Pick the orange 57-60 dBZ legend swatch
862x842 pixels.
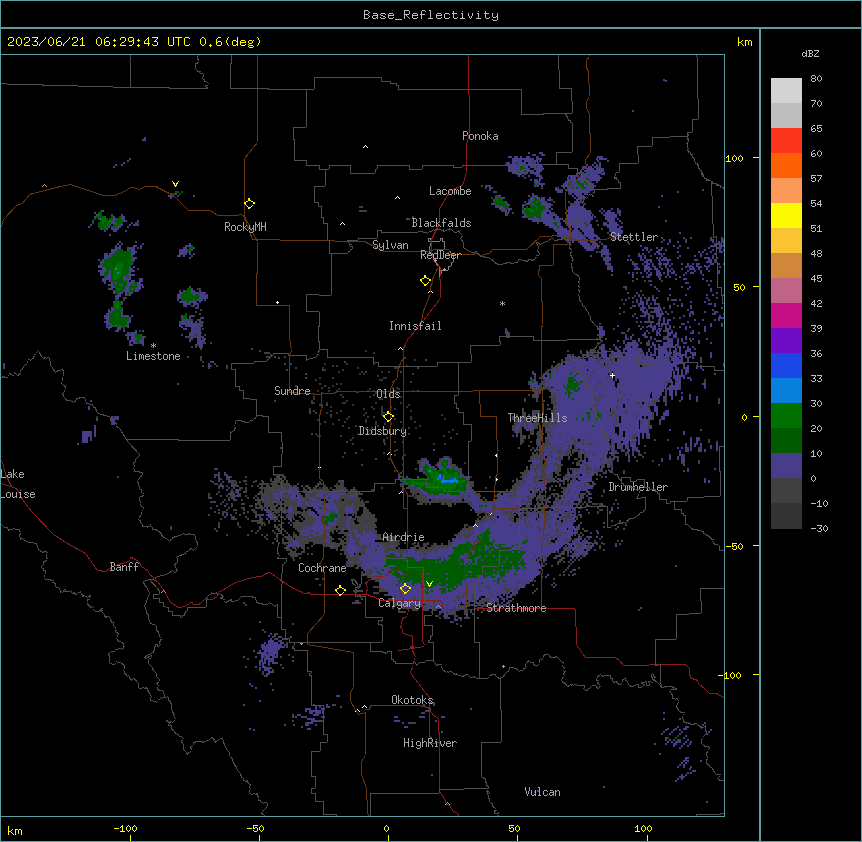pos(786,165)
